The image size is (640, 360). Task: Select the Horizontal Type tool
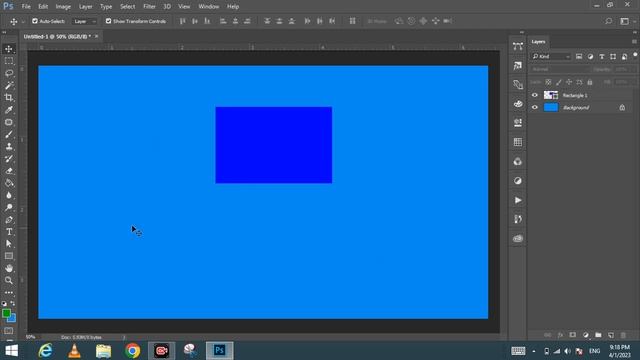click(9, 232)
